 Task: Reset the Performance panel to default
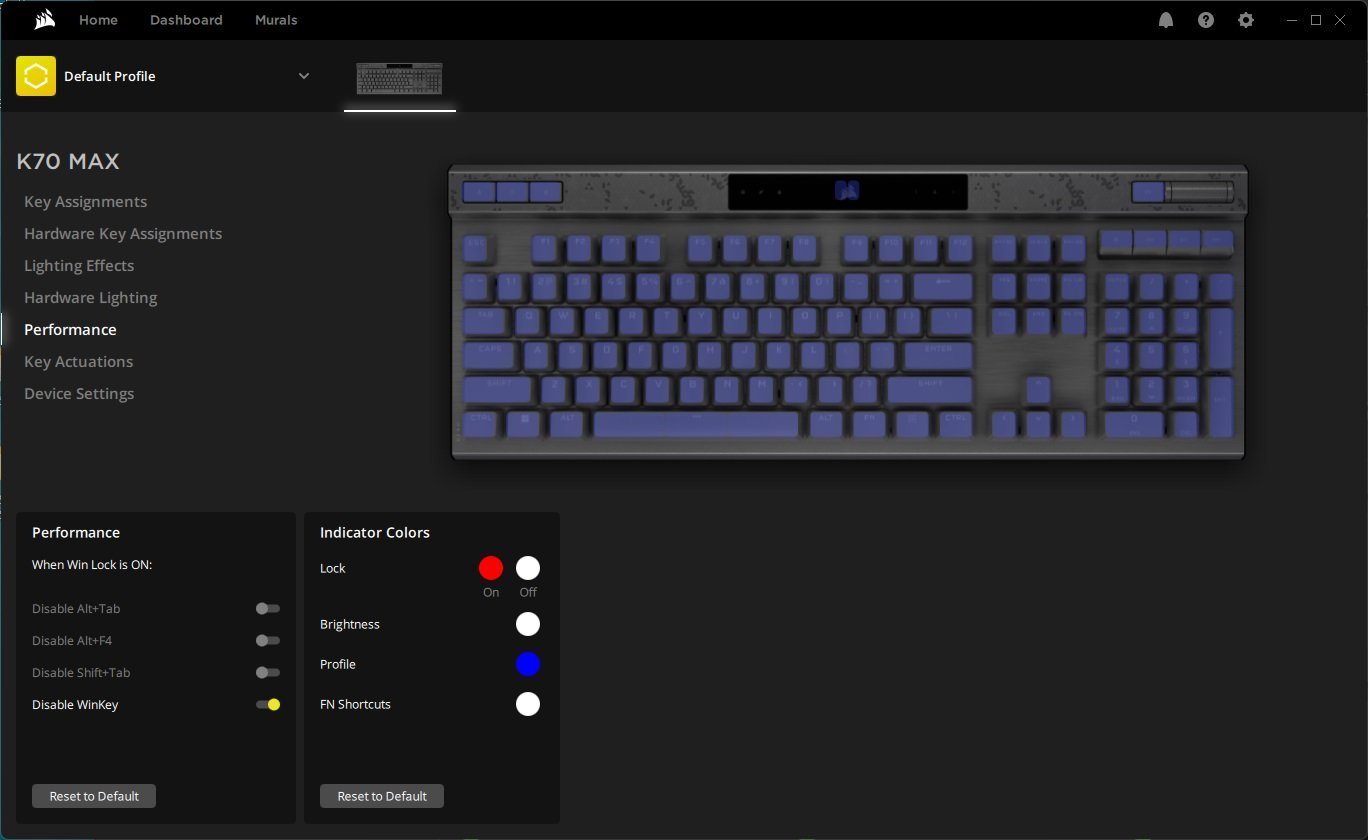click(x=94, y=796)
